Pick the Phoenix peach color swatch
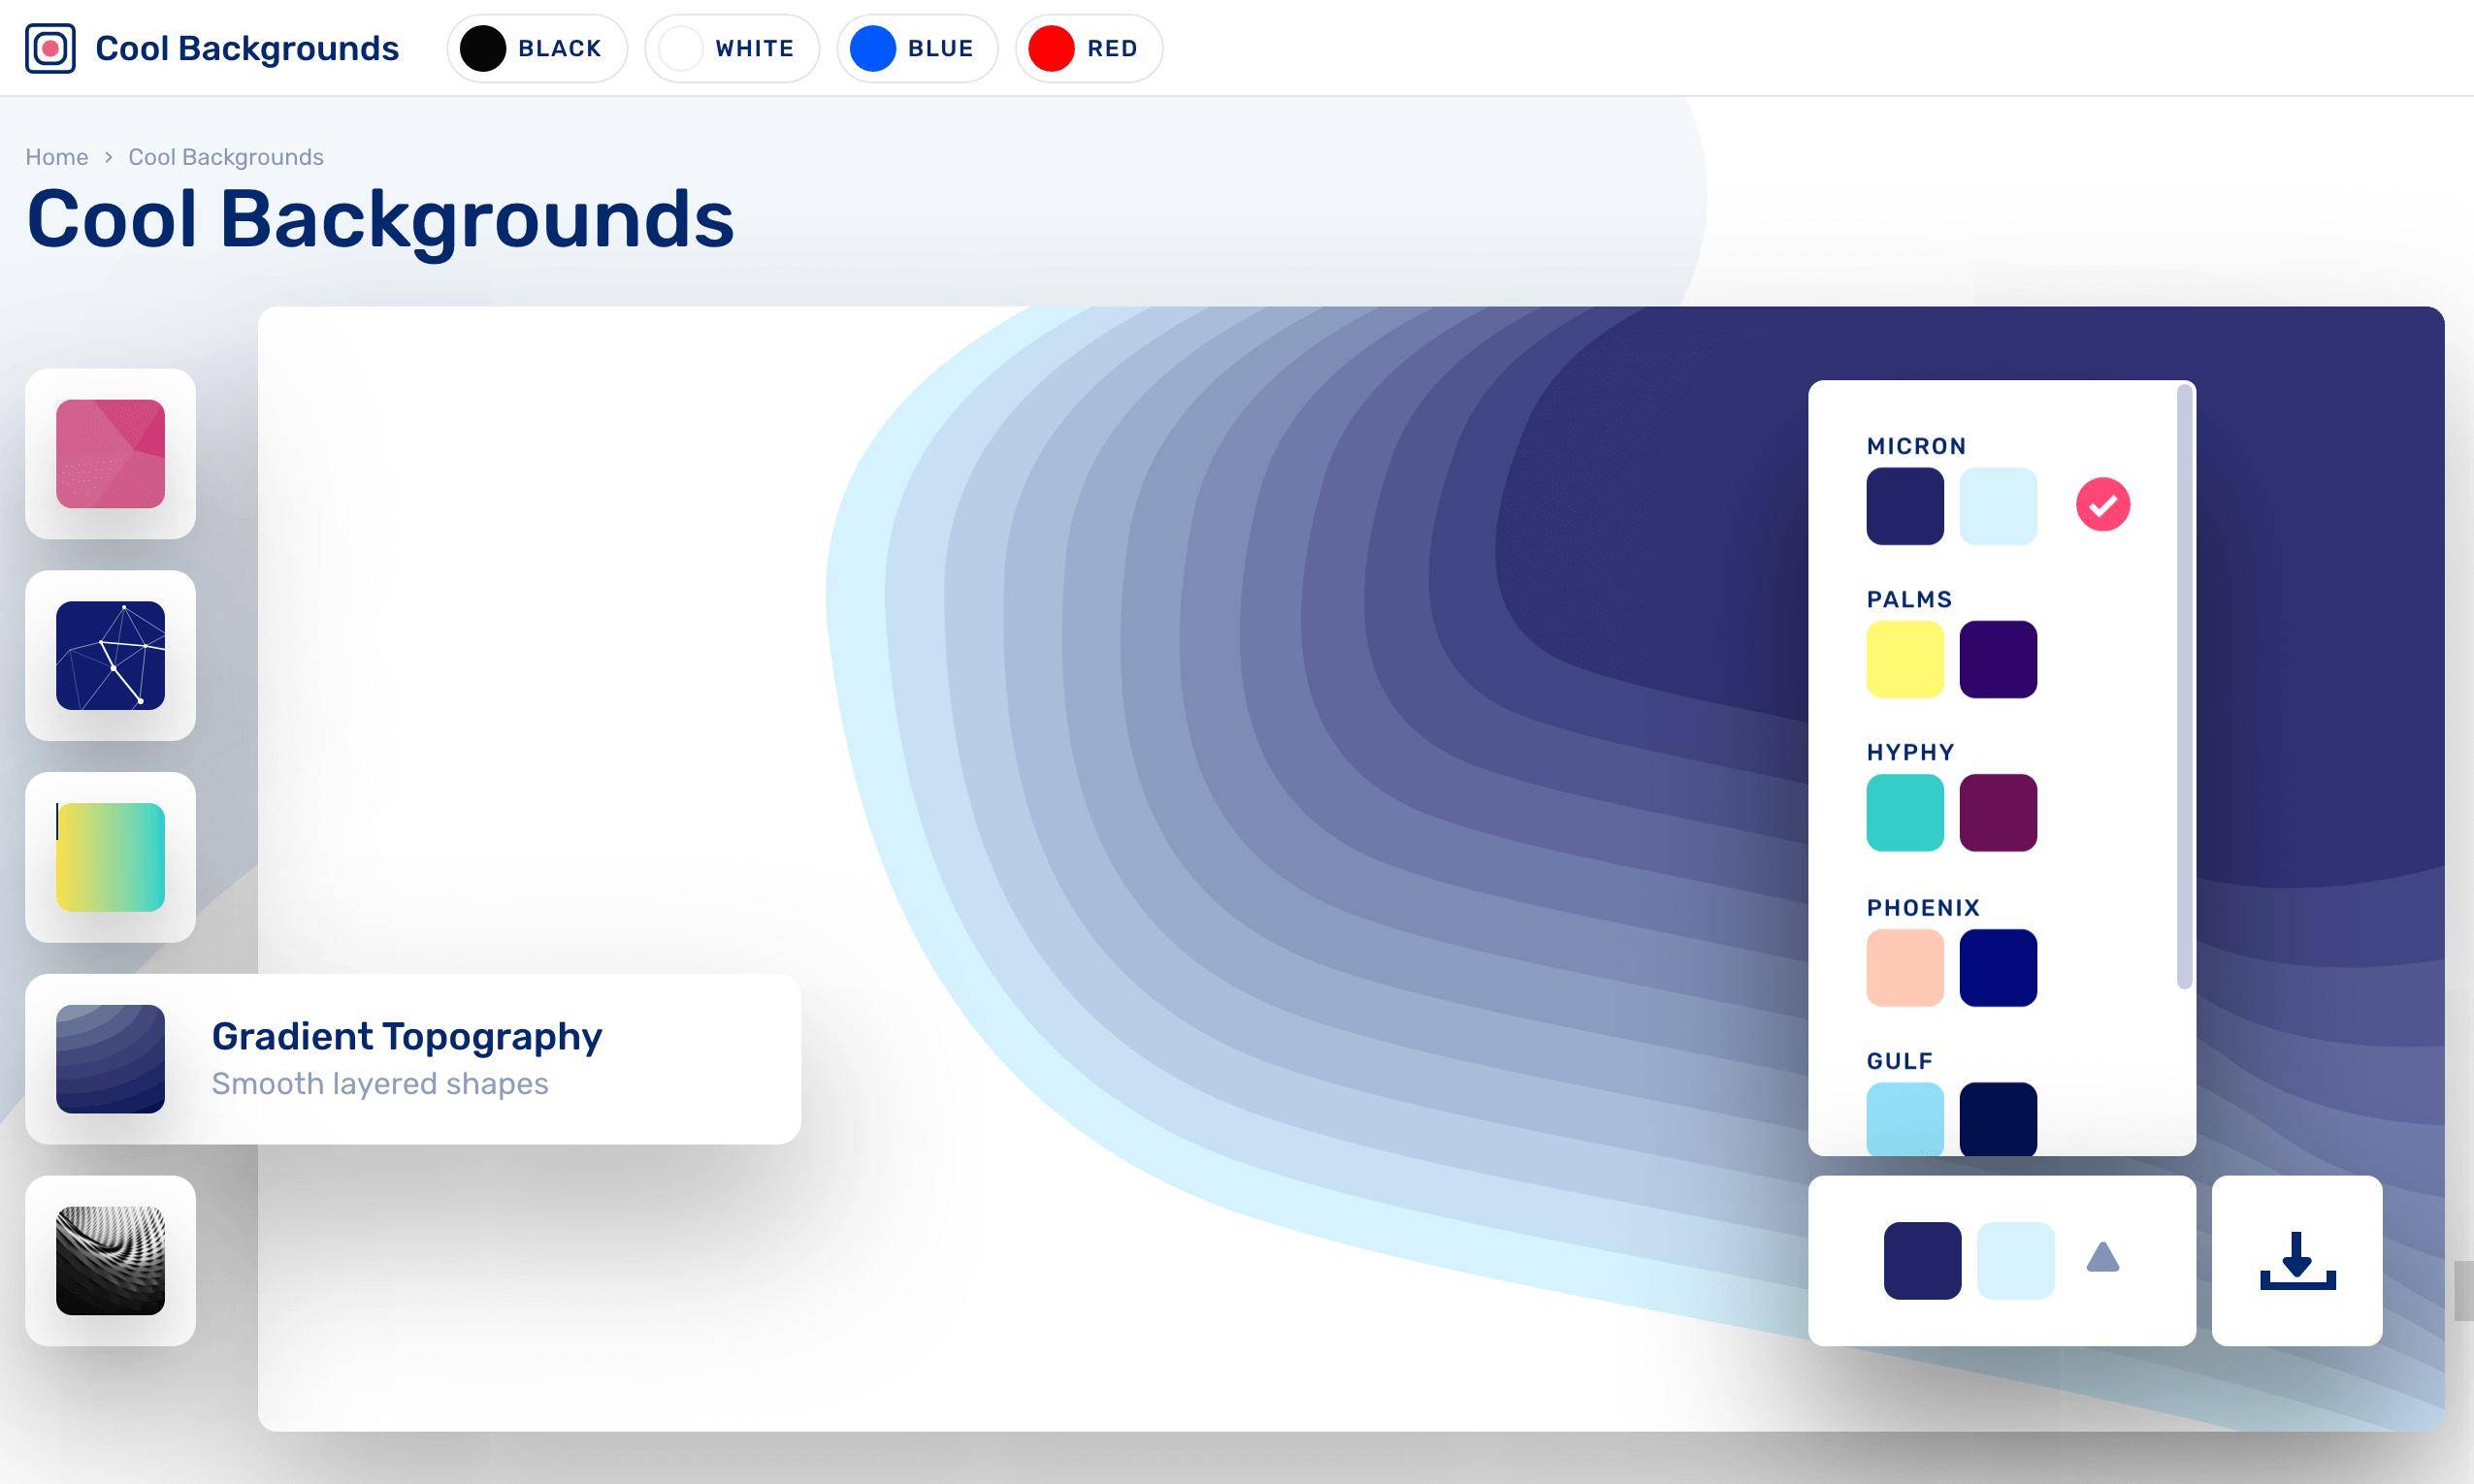The height and width of the screenshot is (1484, 2474). (x=1904, y=967)
